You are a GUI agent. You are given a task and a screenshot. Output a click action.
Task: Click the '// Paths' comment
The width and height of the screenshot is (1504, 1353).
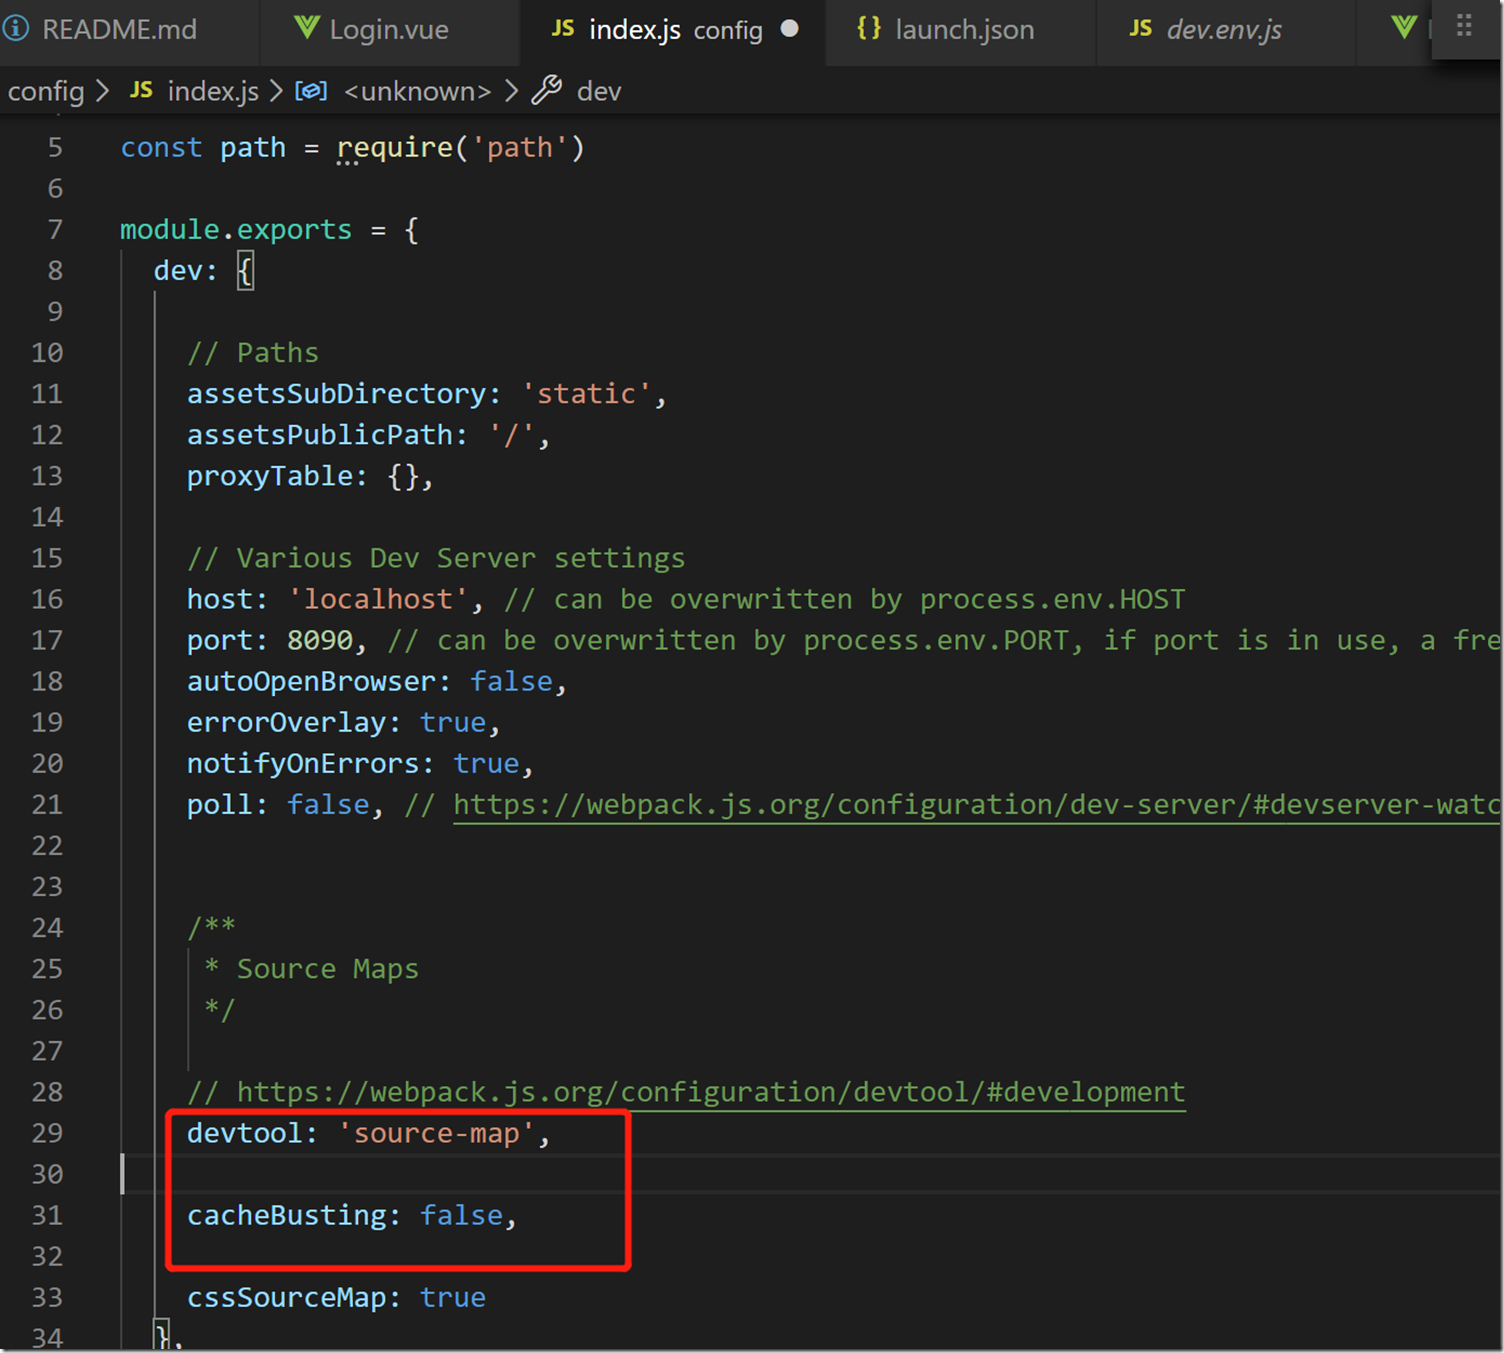253,353
